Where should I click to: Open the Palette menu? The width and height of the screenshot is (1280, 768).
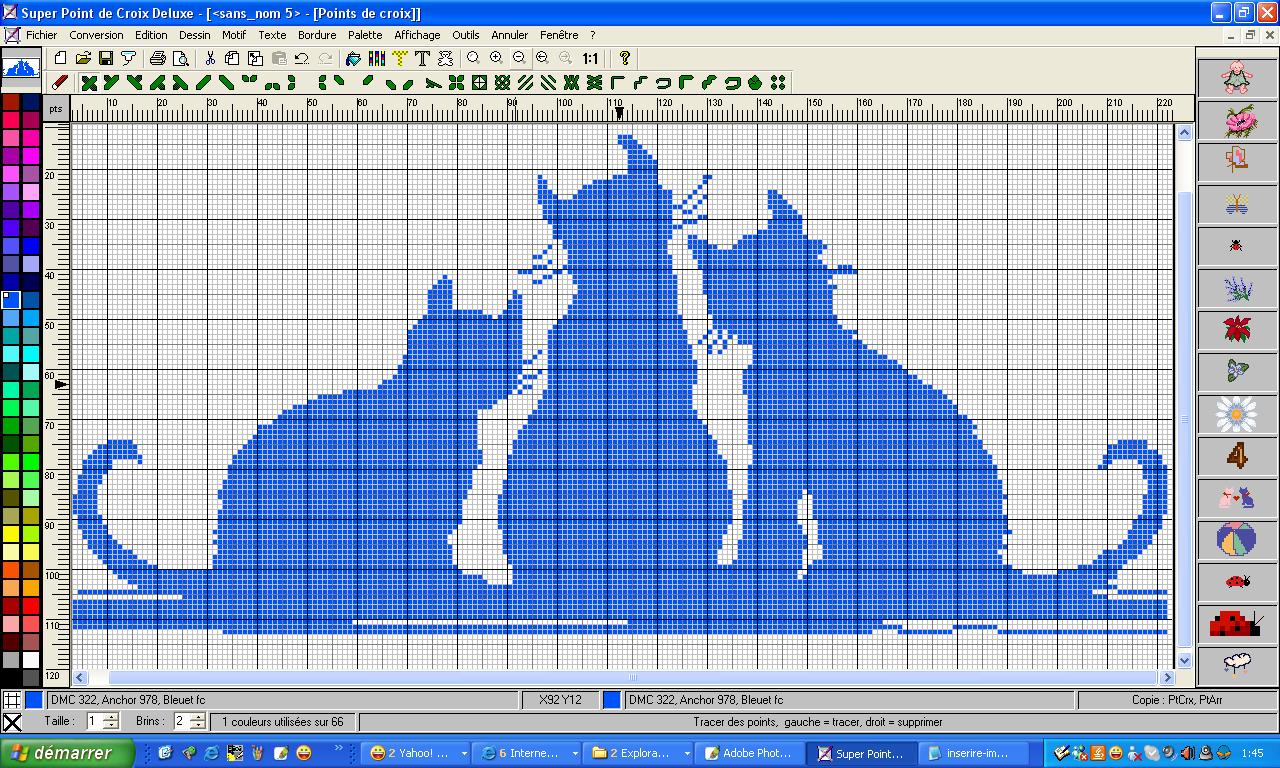tap(365, 34)
